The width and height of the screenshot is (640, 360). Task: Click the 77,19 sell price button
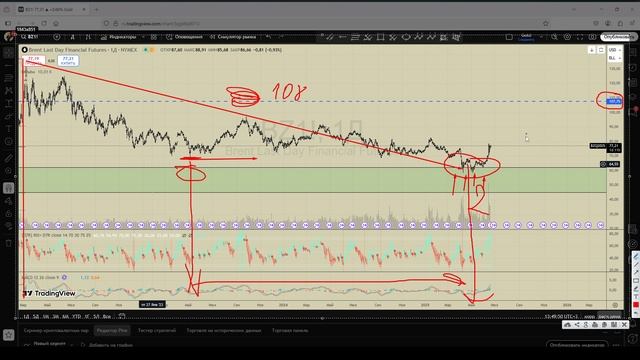pyautogui.click(x=34, y=60)
